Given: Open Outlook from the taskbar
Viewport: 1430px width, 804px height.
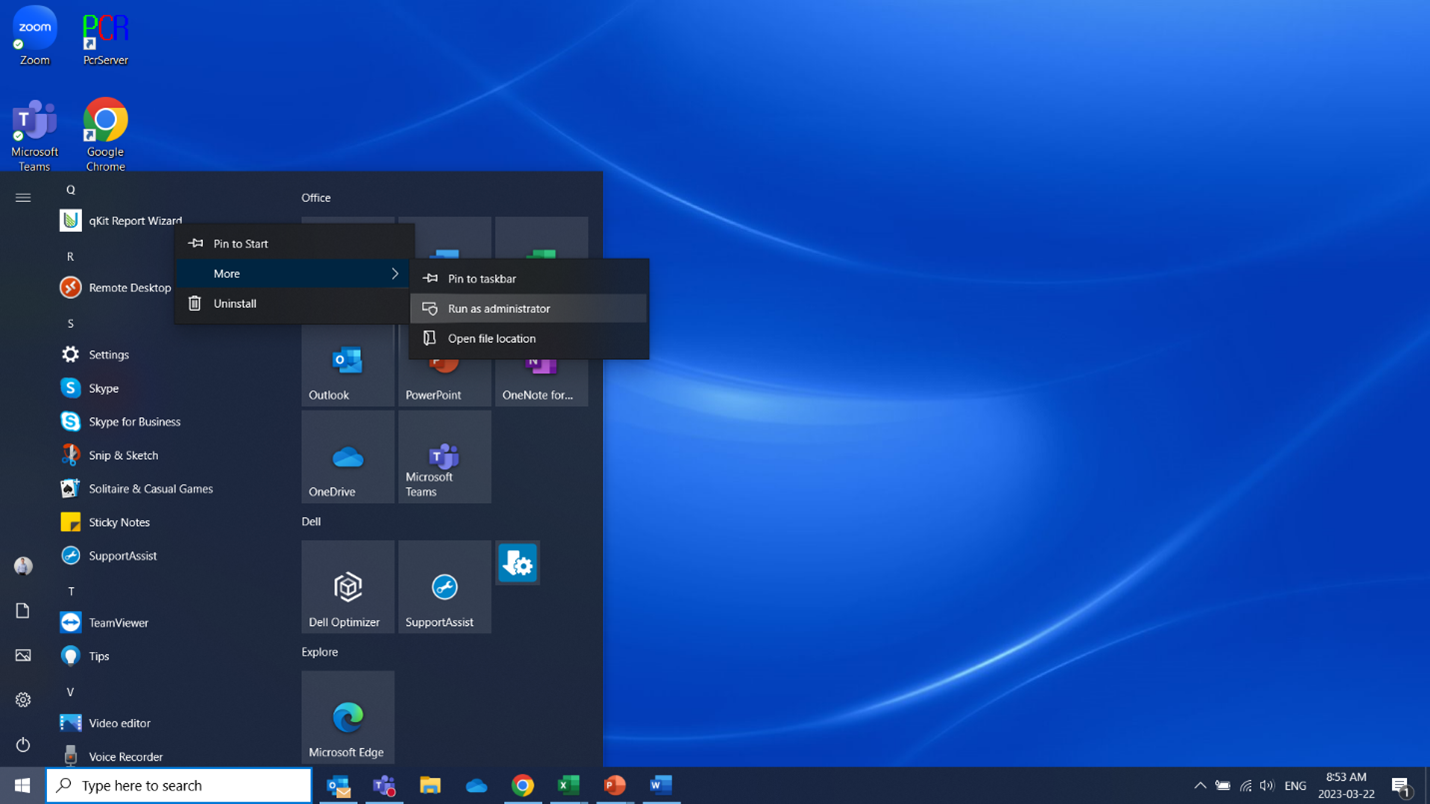Looking at the screenshot, I should [x=338, y=786].
